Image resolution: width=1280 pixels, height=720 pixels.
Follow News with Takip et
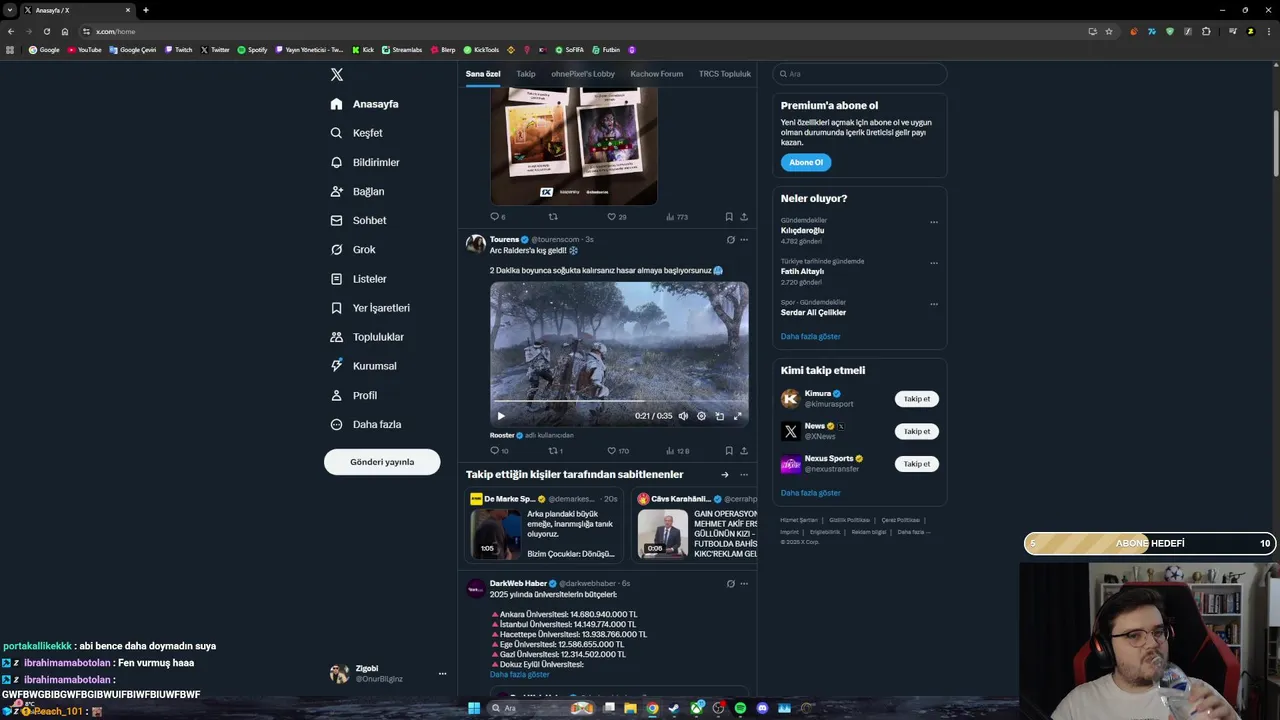[x=917, y=431]
